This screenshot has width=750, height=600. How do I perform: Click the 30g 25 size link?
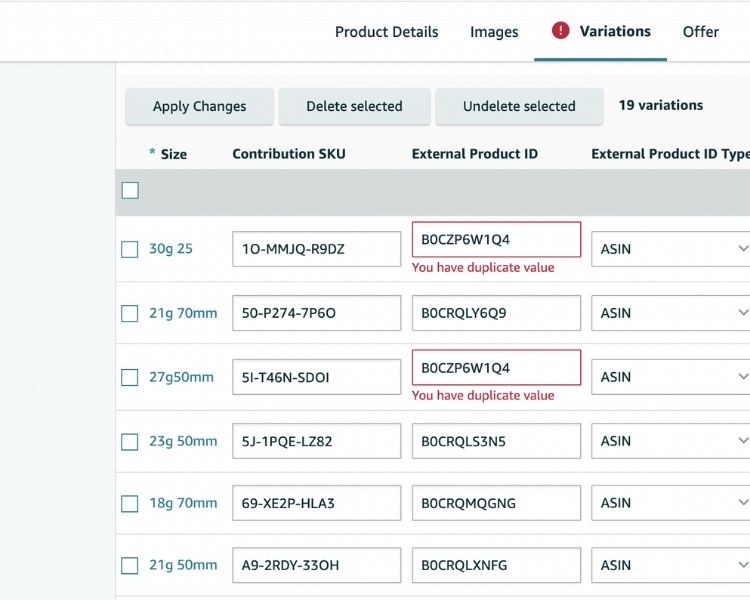point(171,249)
